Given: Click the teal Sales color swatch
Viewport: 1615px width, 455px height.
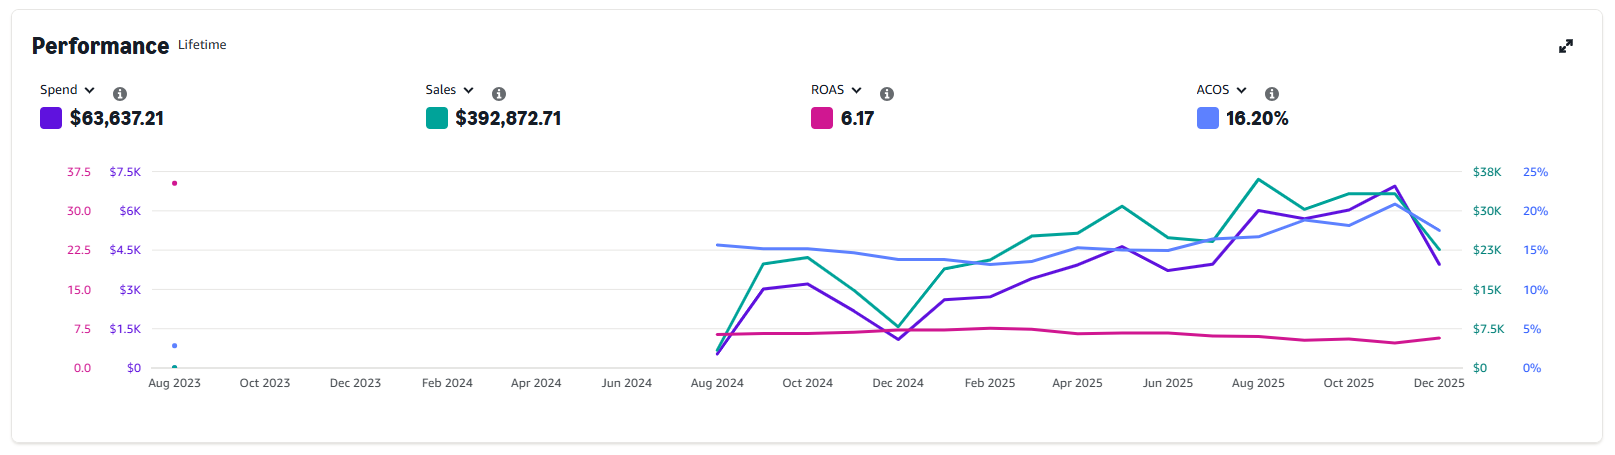Looking at the screenshot, I should (x=437, y=118).
